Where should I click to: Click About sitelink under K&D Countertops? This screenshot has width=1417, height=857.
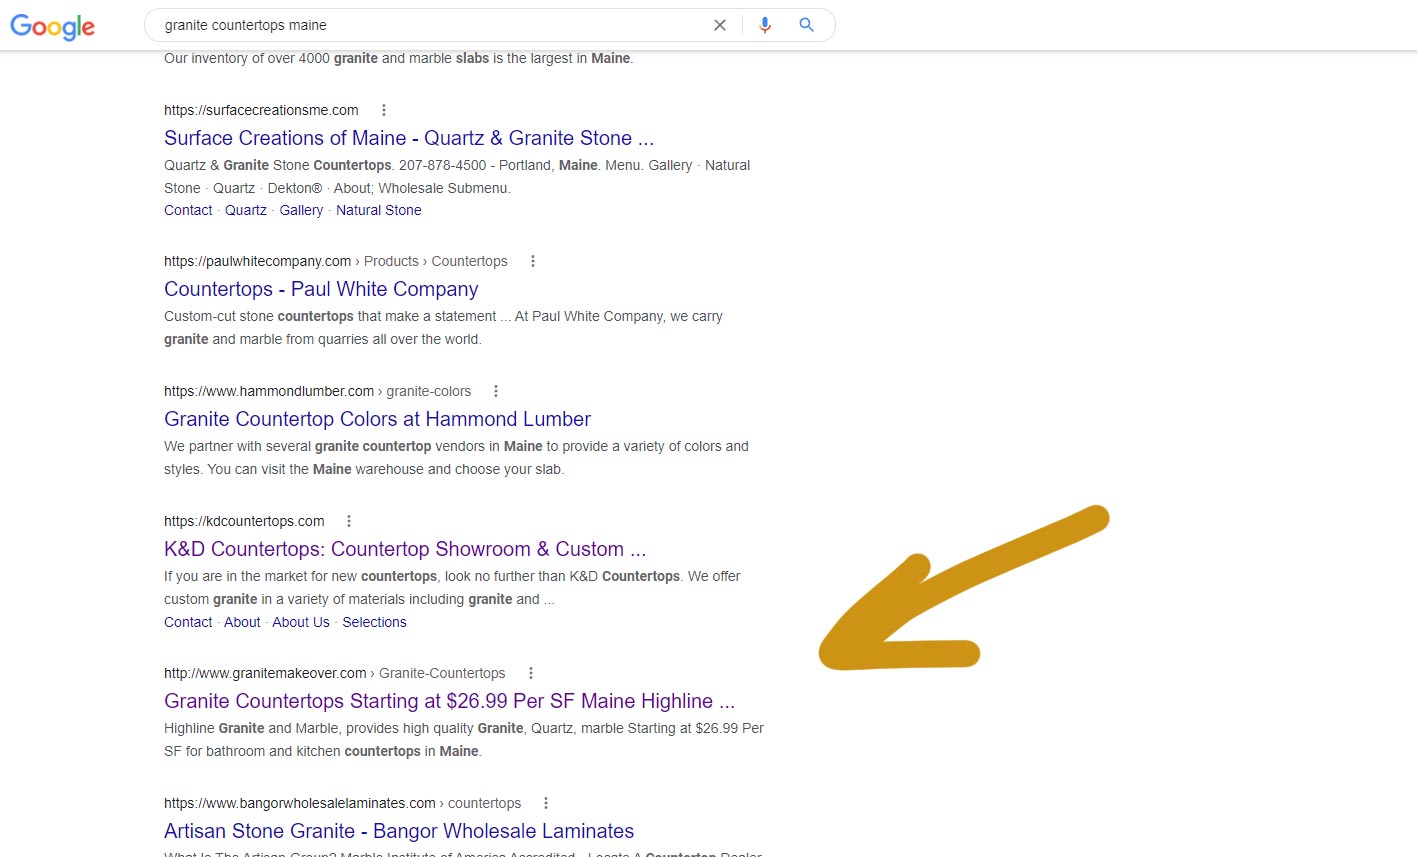click(x=242, y=622)
